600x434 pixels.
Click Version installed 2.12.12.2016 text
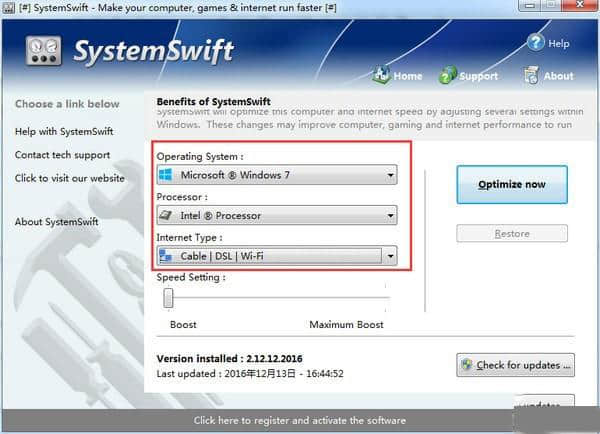click(x=229, y=359)
